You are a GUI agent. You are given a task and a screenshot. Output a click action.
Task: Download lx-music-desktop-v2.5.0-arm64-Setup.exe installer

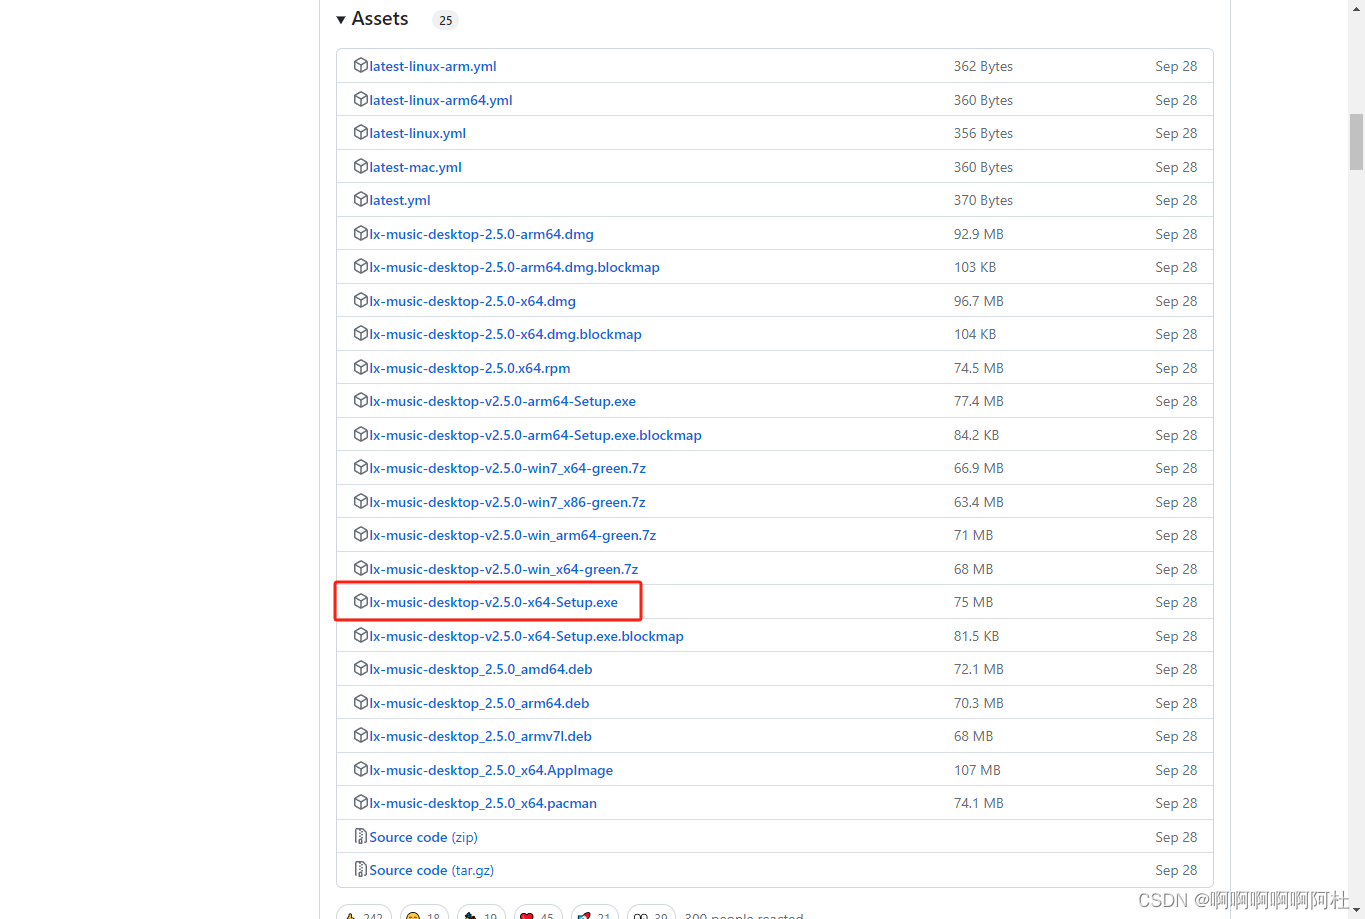(x=503, y=401)
